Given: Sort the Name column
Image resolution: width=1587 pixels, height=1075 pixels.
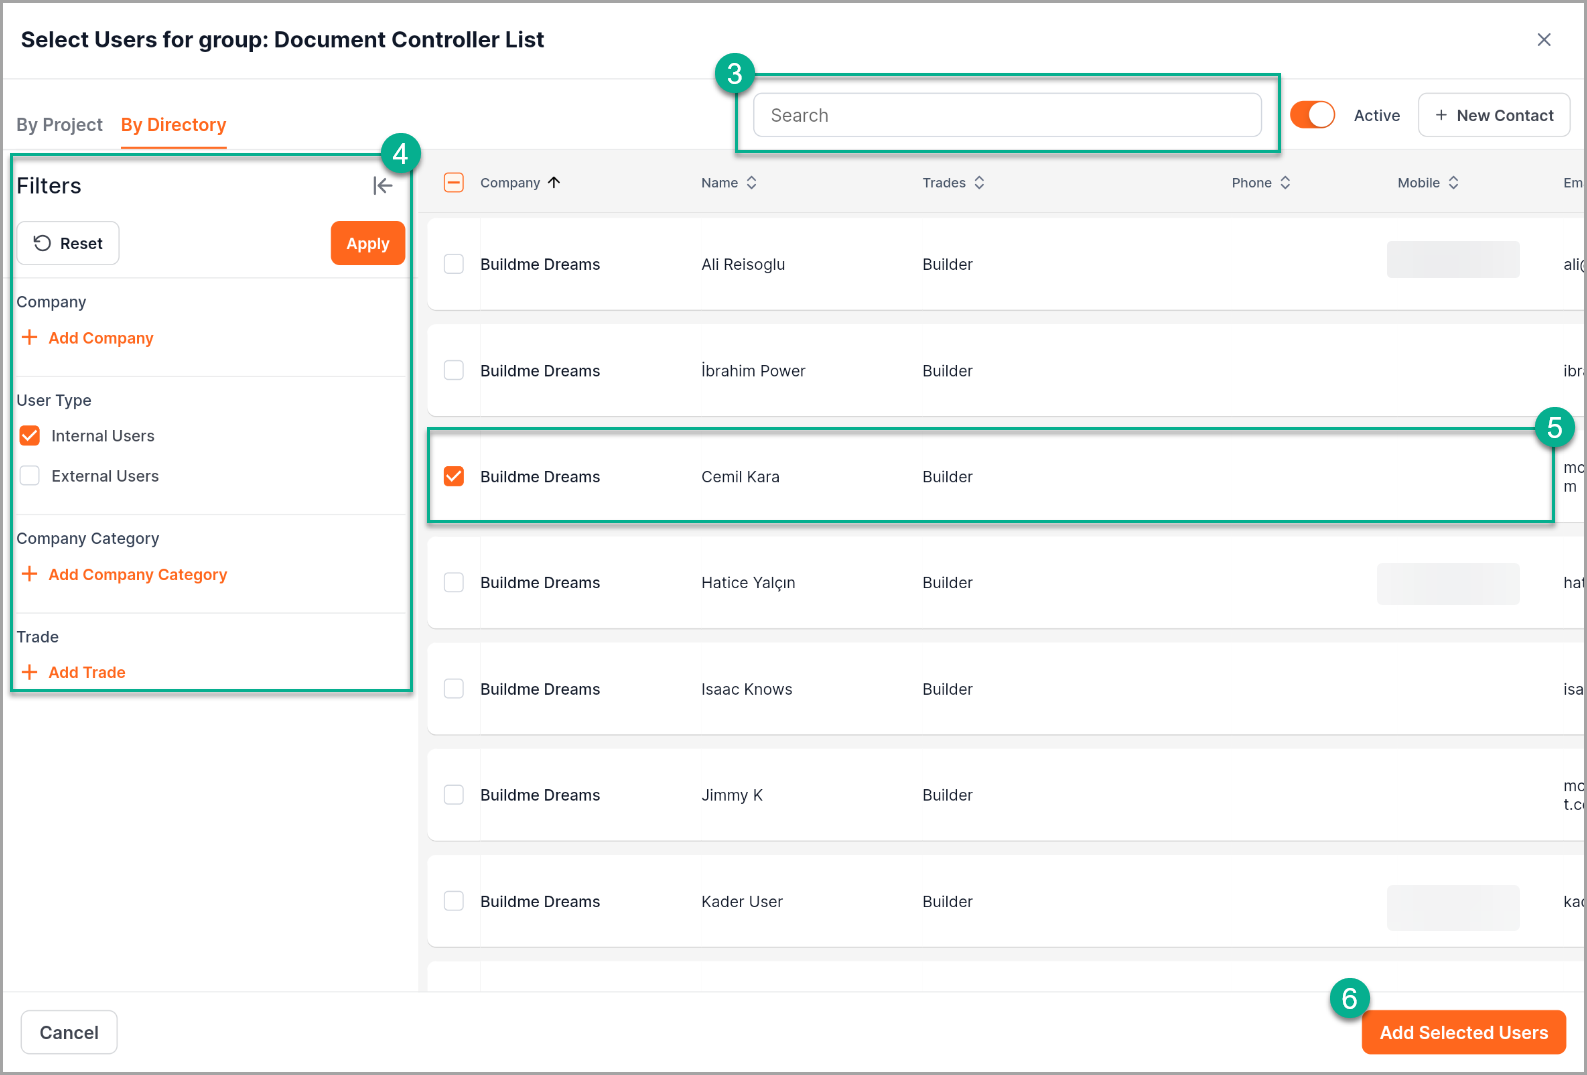Looking at the screenshot, I should coord(752,183).
